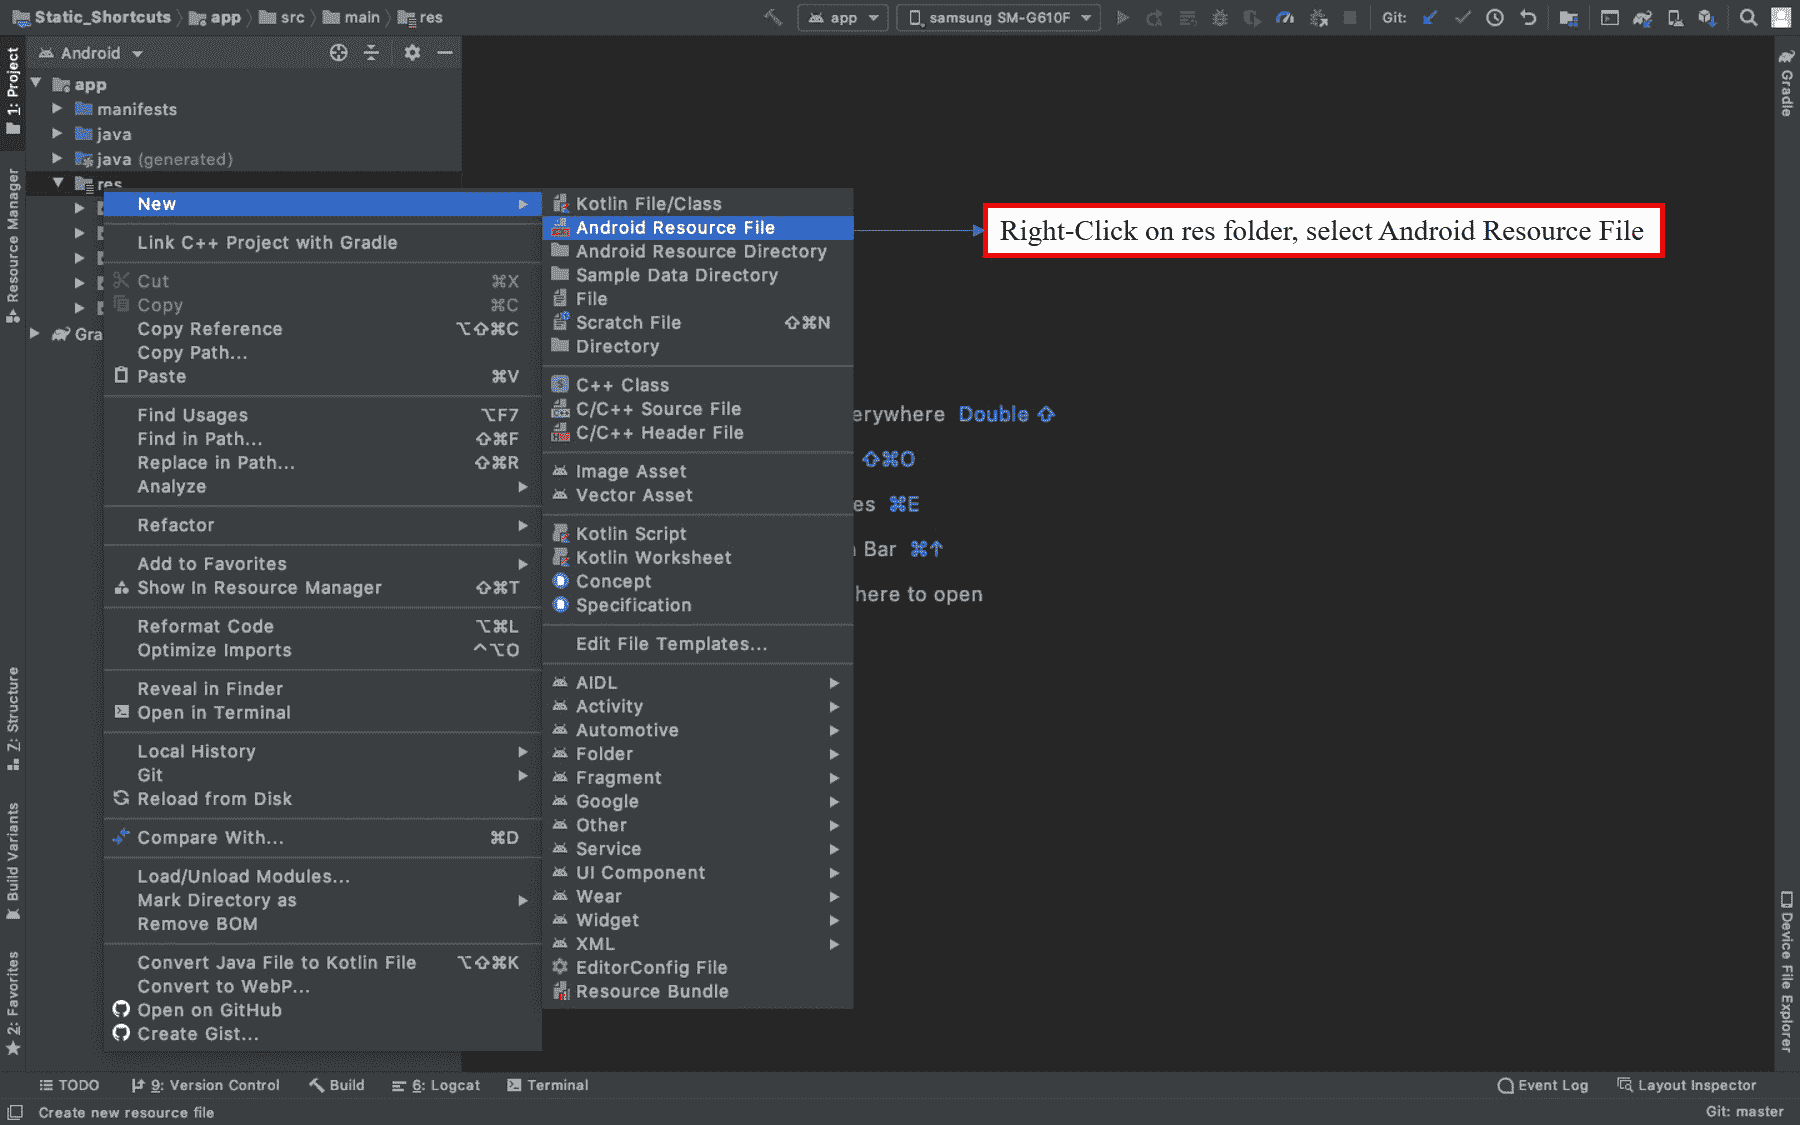Open the Logcat tool window
Image resolution: width=1800 pixels, height=1125 pixels.
click(x=445, y=1085)
